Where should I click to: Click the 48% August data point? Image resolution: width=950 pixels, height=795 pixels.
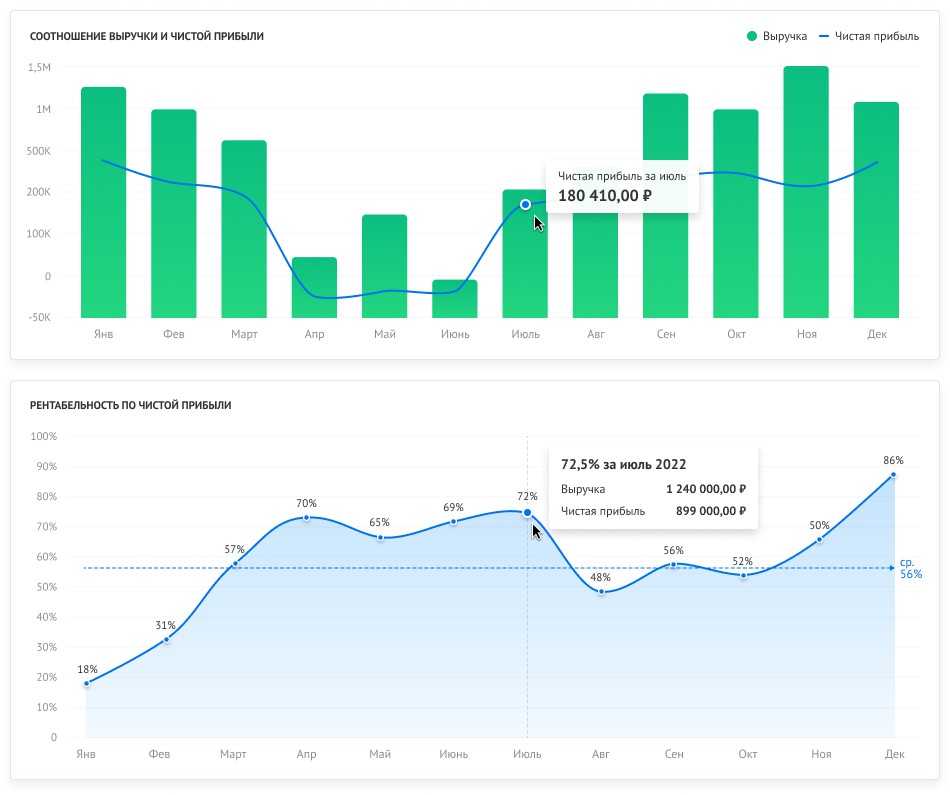[x=601, y=592]
